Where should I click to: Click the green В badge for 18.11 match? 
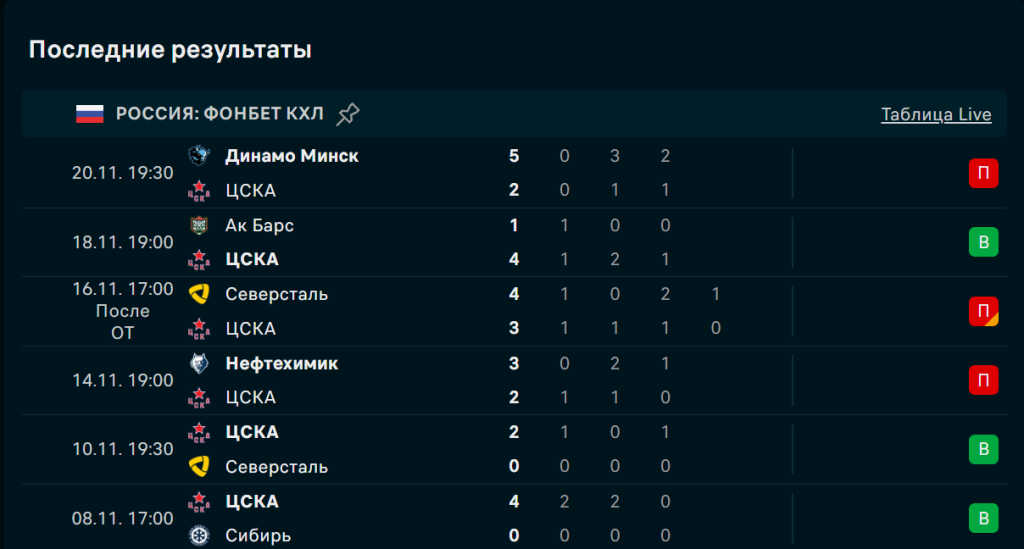(x=983, y=242)
